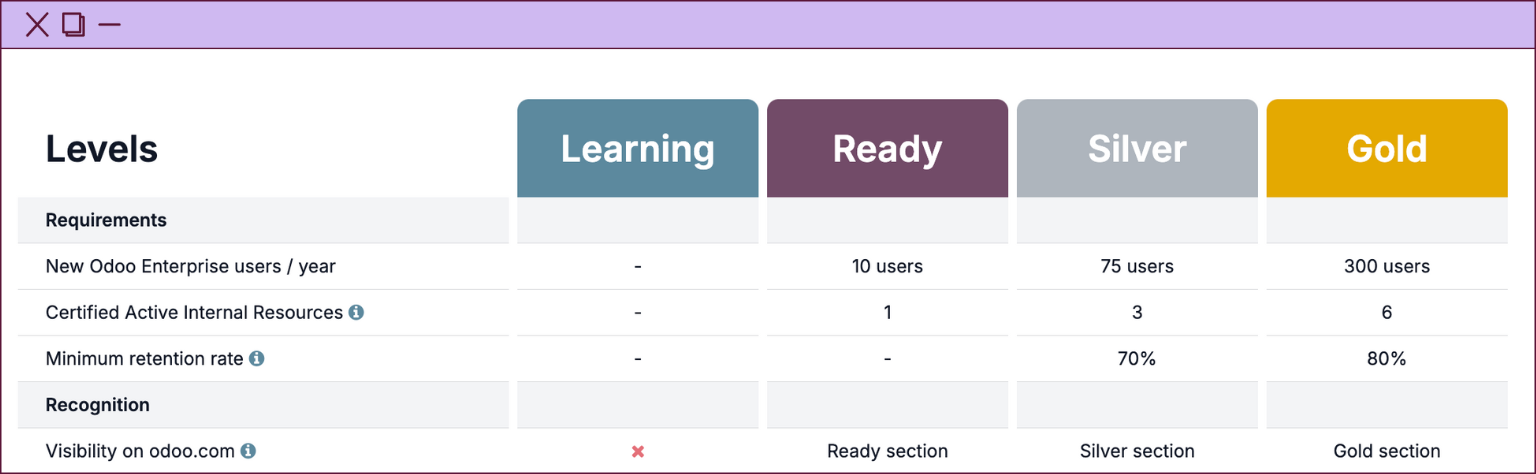This screenshot has height=474, width=1536.
Task: Click the Recognition section row label
Action: pos(98,405)
